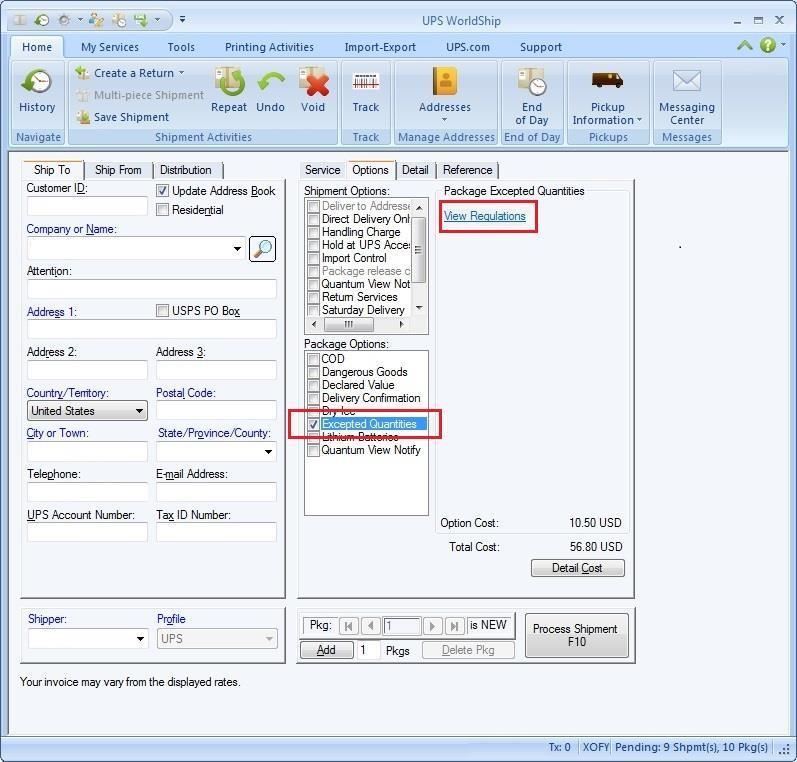
Task: Open Pickup Information truck icon
Action: 607,80
